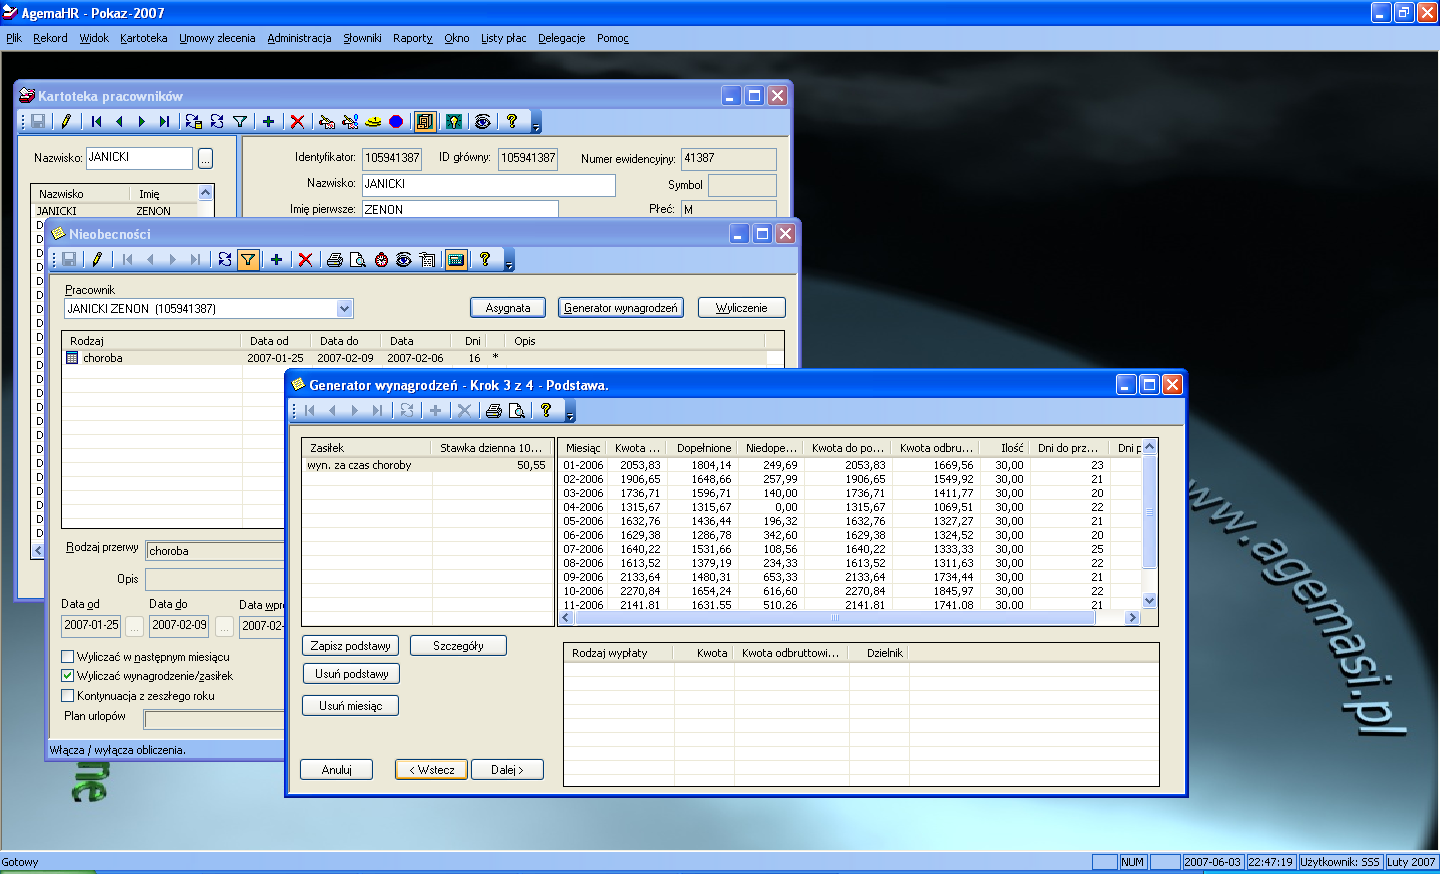The width and height of the screenshot is (1440, 874).
Task: Click the Nazwisko search field containing JANICKI
Action: 139,158
